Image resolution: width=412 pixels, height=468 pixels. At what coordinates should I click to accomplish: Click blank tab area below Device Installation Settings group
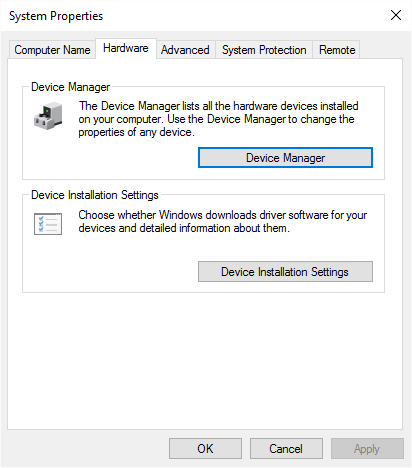pyautogui.click(x=205, y=360)
